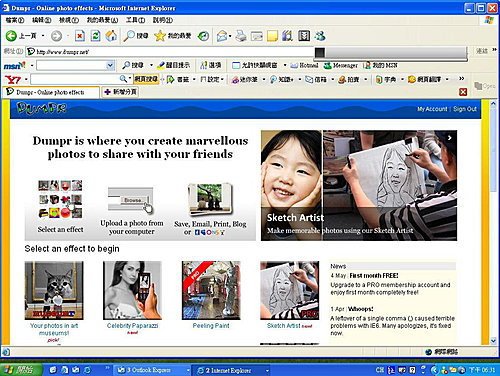Viewport: 500px width, 376px height.
Task: Click the popup blocker window icon
Action: coord(236,65)
